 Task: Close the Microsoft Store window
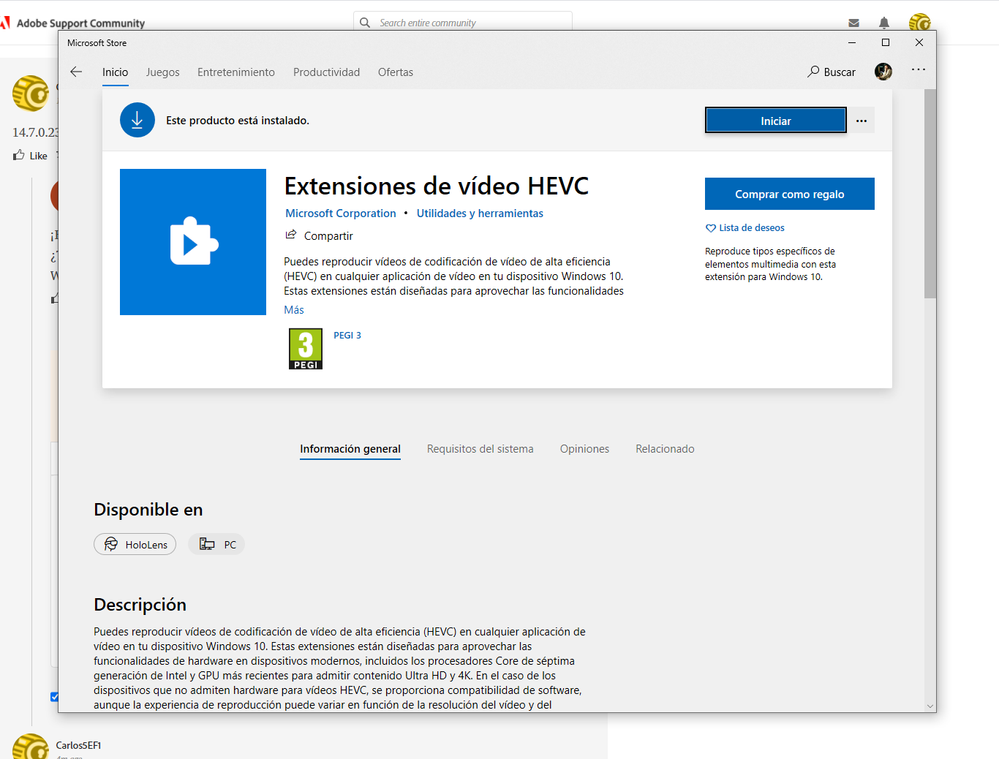[x=919, y=43]
